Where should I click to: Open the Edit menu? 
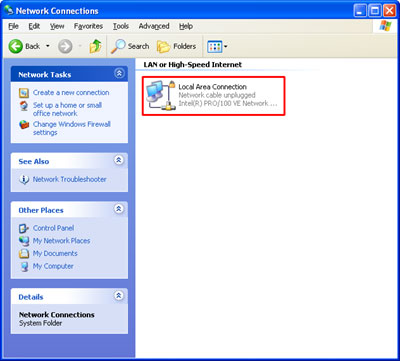pyautogui.click(x=34, y=26)
